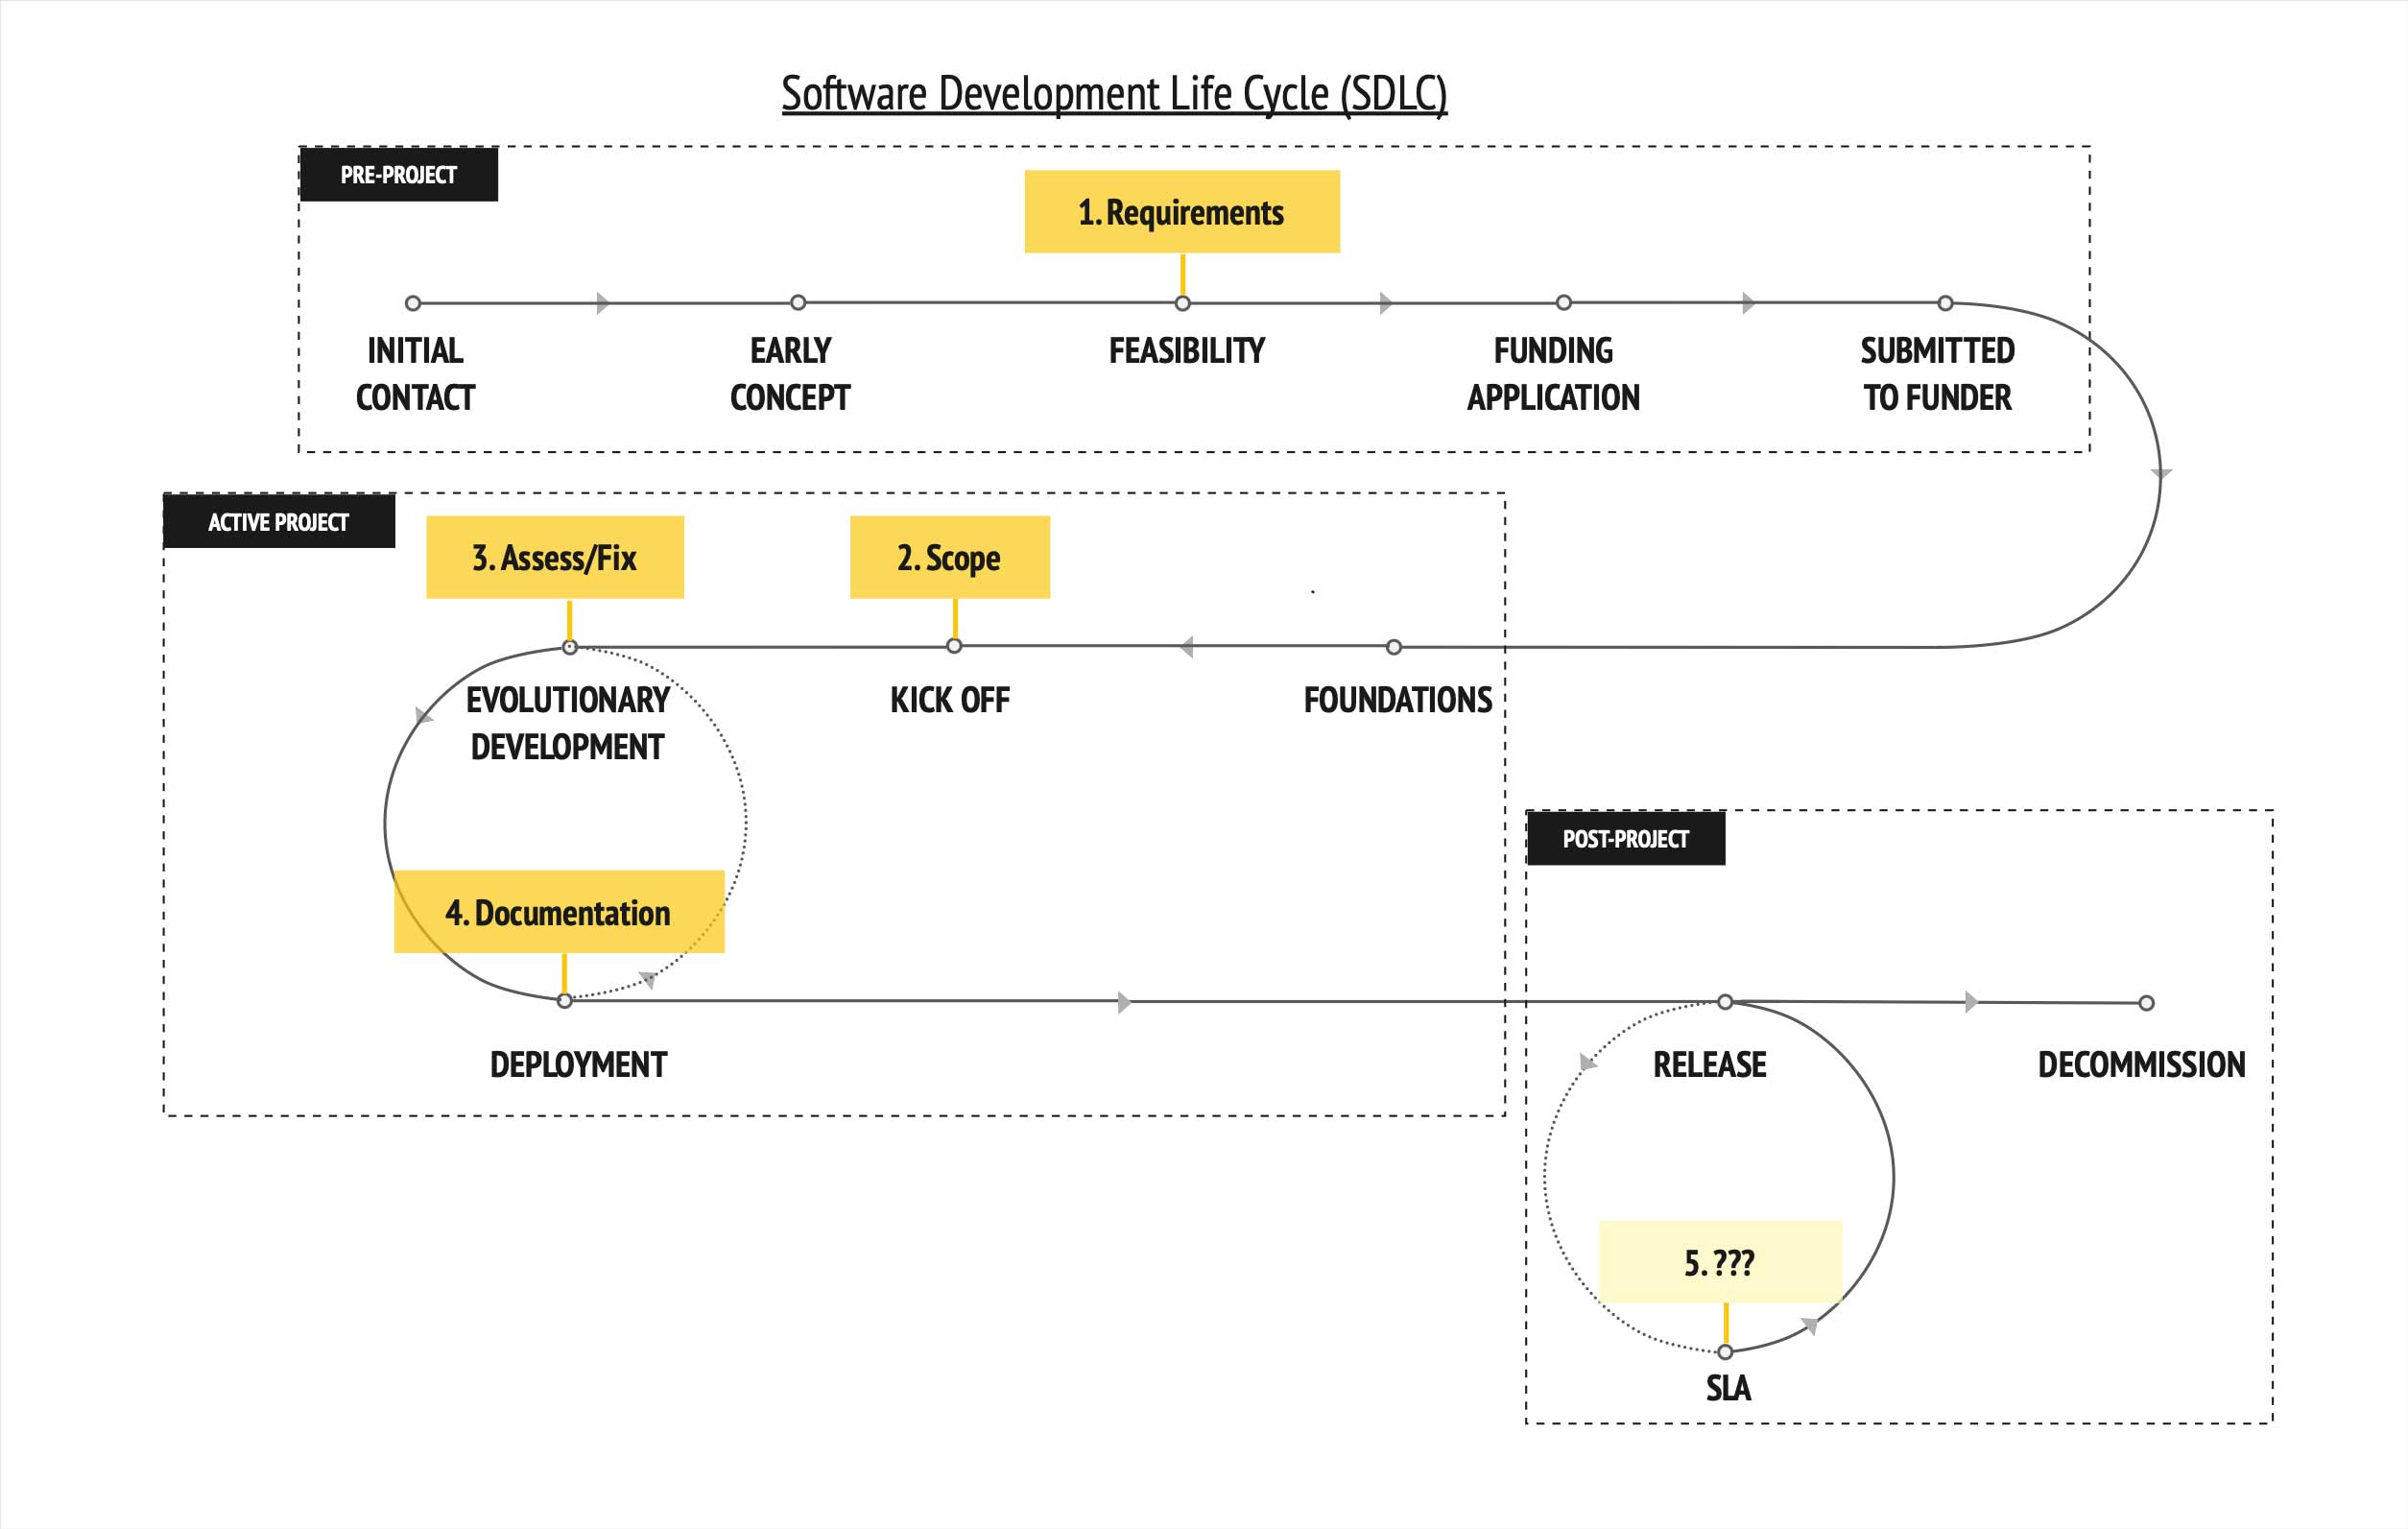Click arrowhead on solid arc near SLA
Screen dimensions: 2408x1529
point(1810,1326)
